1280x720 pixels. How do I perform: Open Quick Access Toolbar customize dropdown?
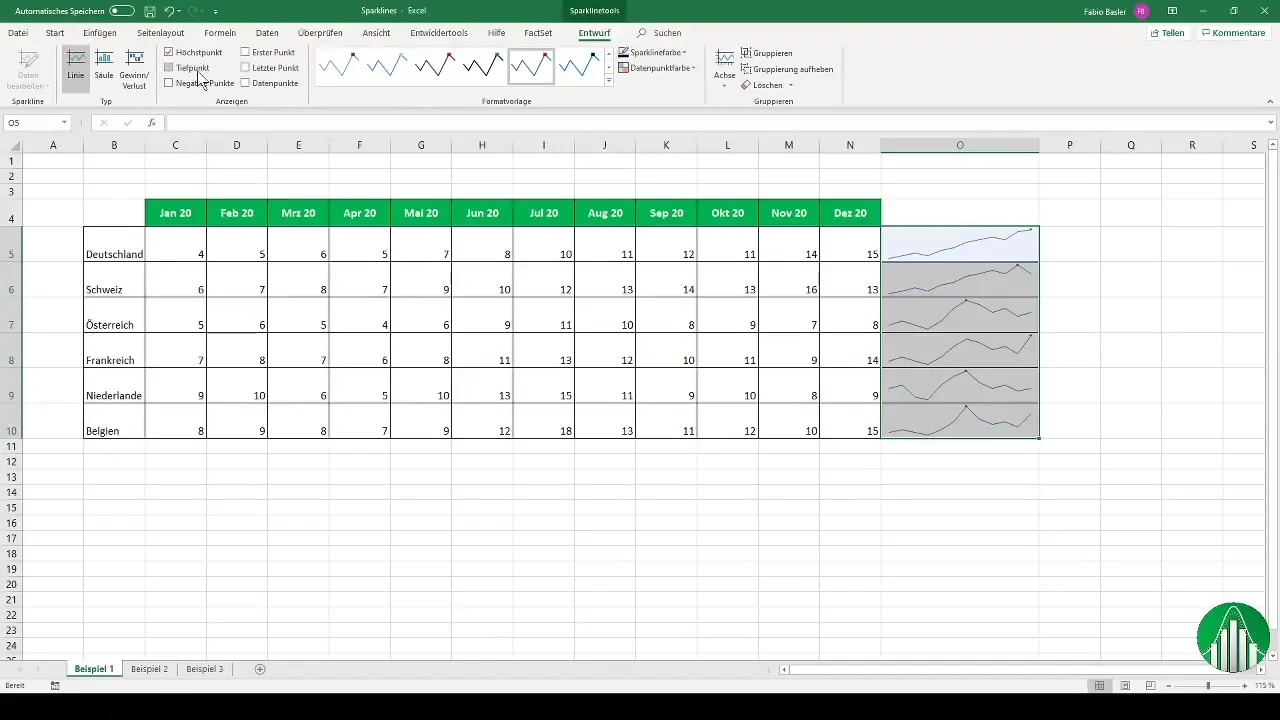(x=215, y=10)
